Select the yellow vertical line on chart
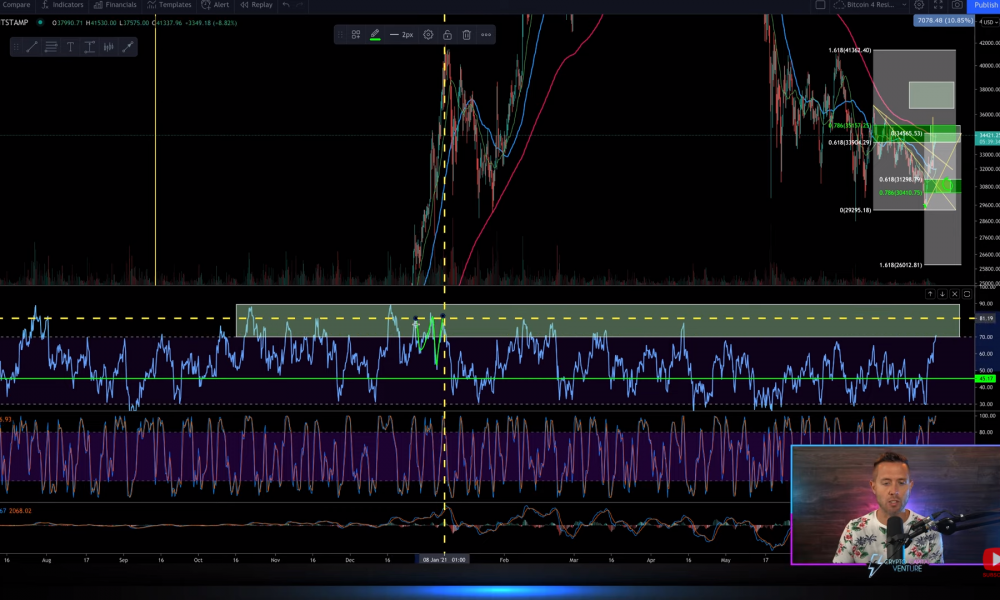The image size is (1000, 600). pos(156,150)
